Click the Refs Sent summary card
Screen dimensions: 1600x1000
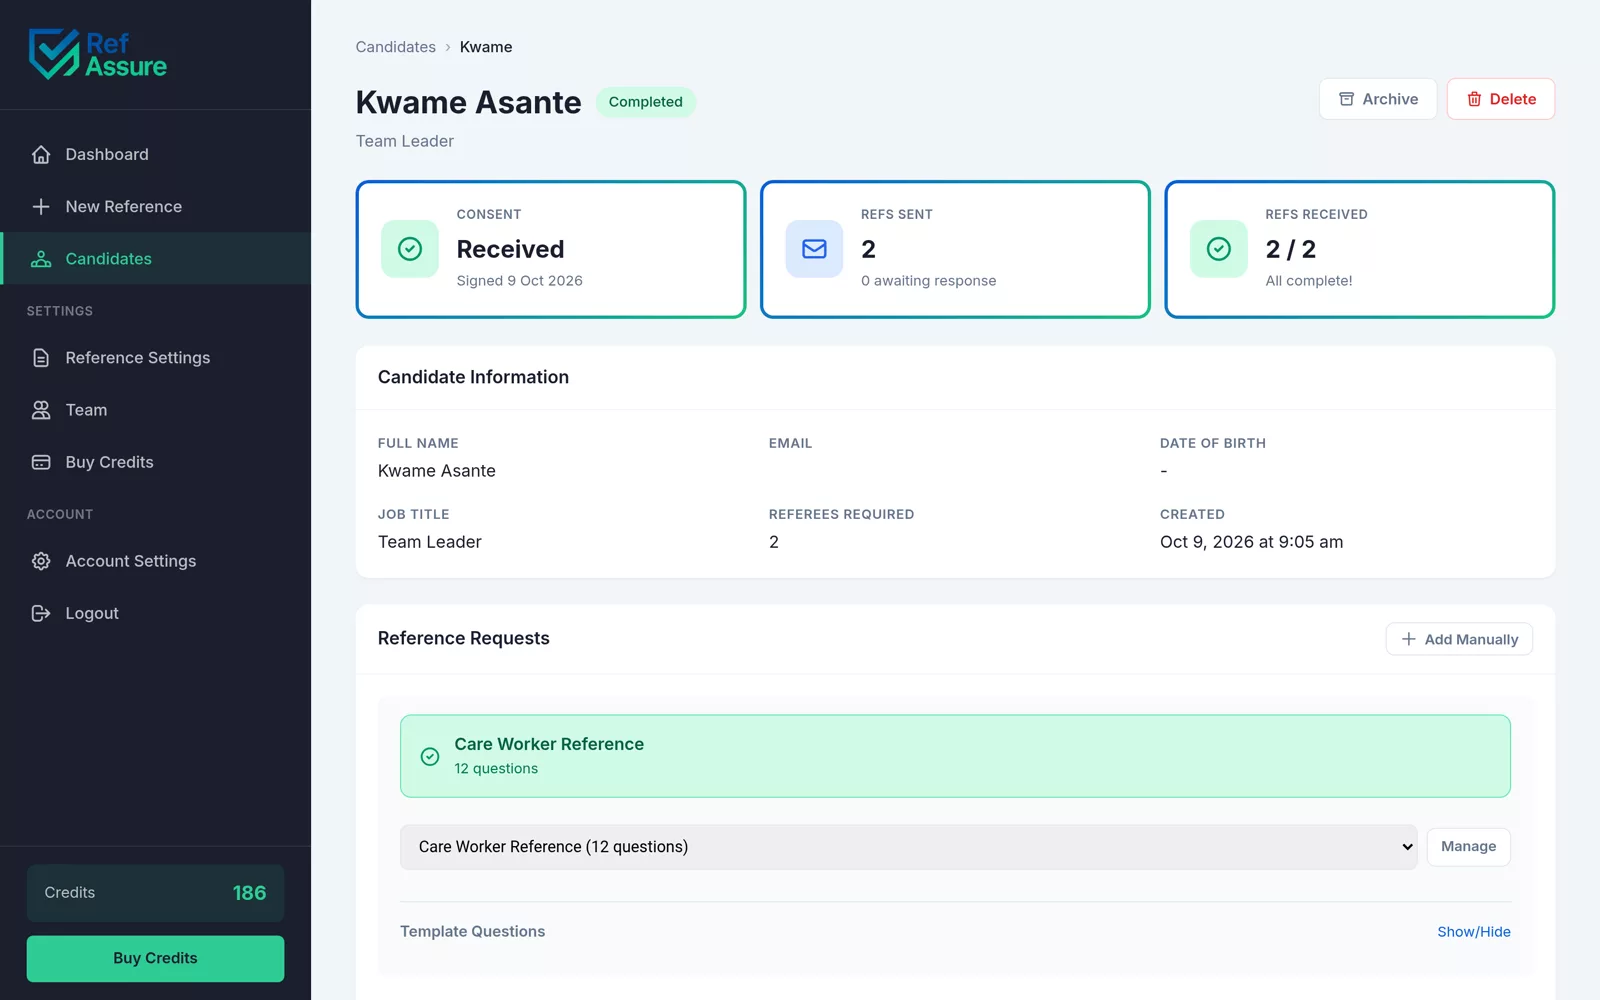point(955,249)
